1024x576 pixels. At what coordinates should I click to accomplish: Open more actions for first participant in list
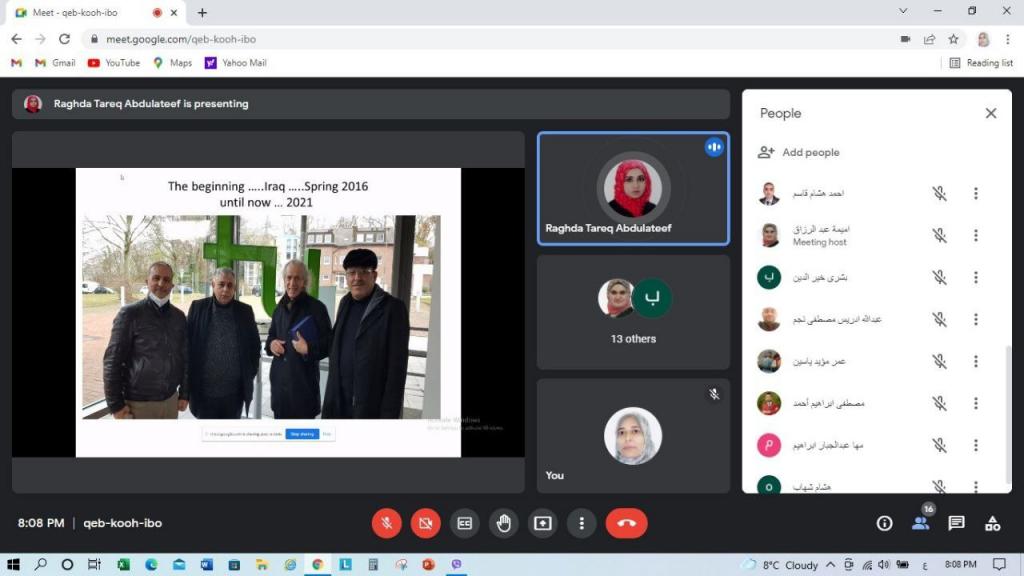pos(975,194)
